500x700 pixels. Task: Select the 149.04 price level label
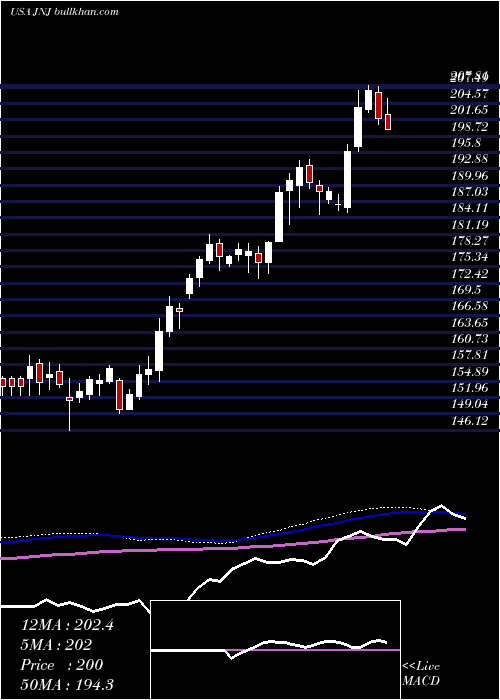tap(469, 404)
